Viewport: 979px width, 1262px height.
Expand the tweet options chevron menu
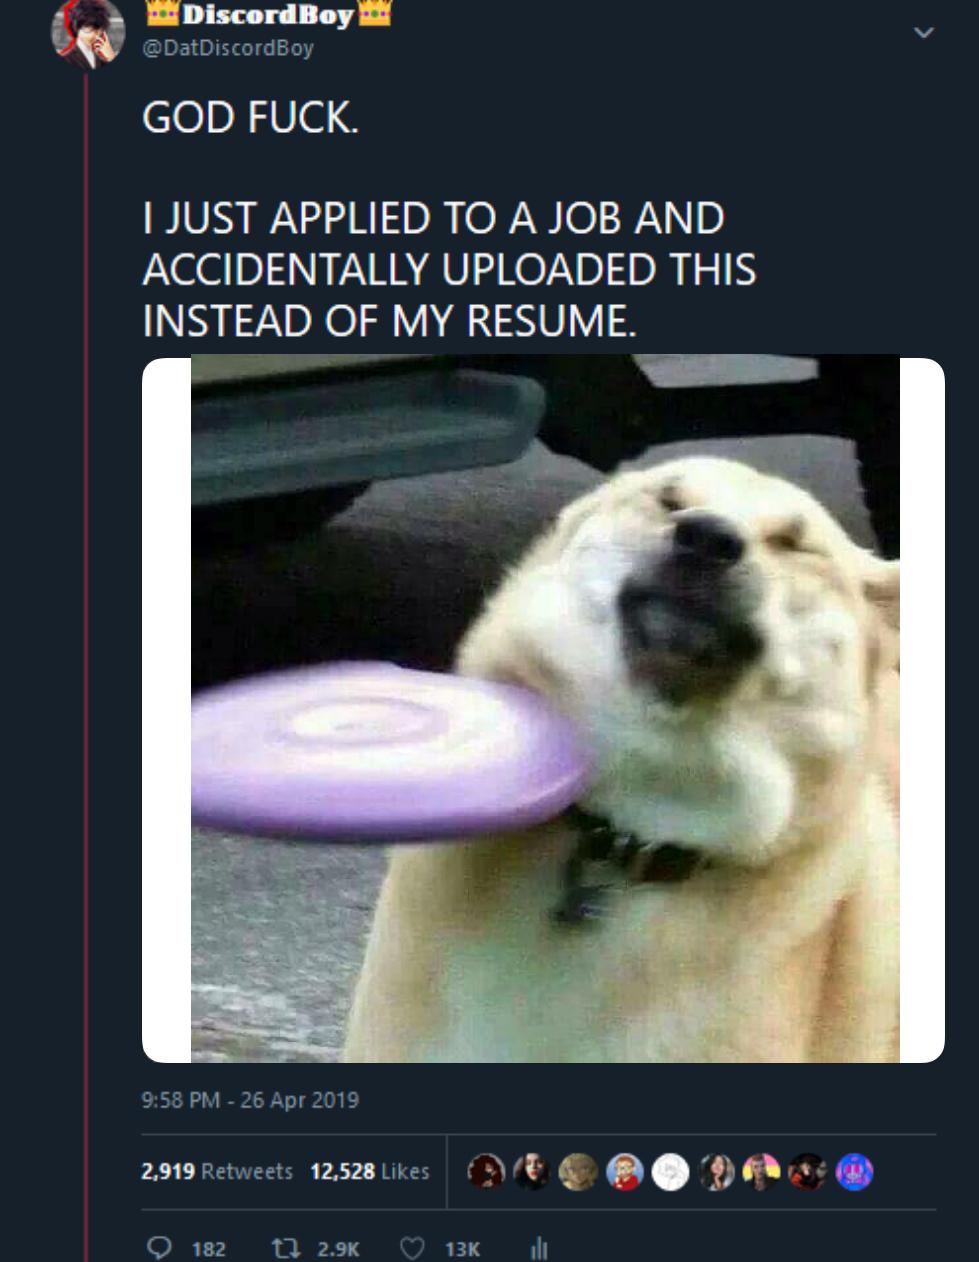(925, 33)
